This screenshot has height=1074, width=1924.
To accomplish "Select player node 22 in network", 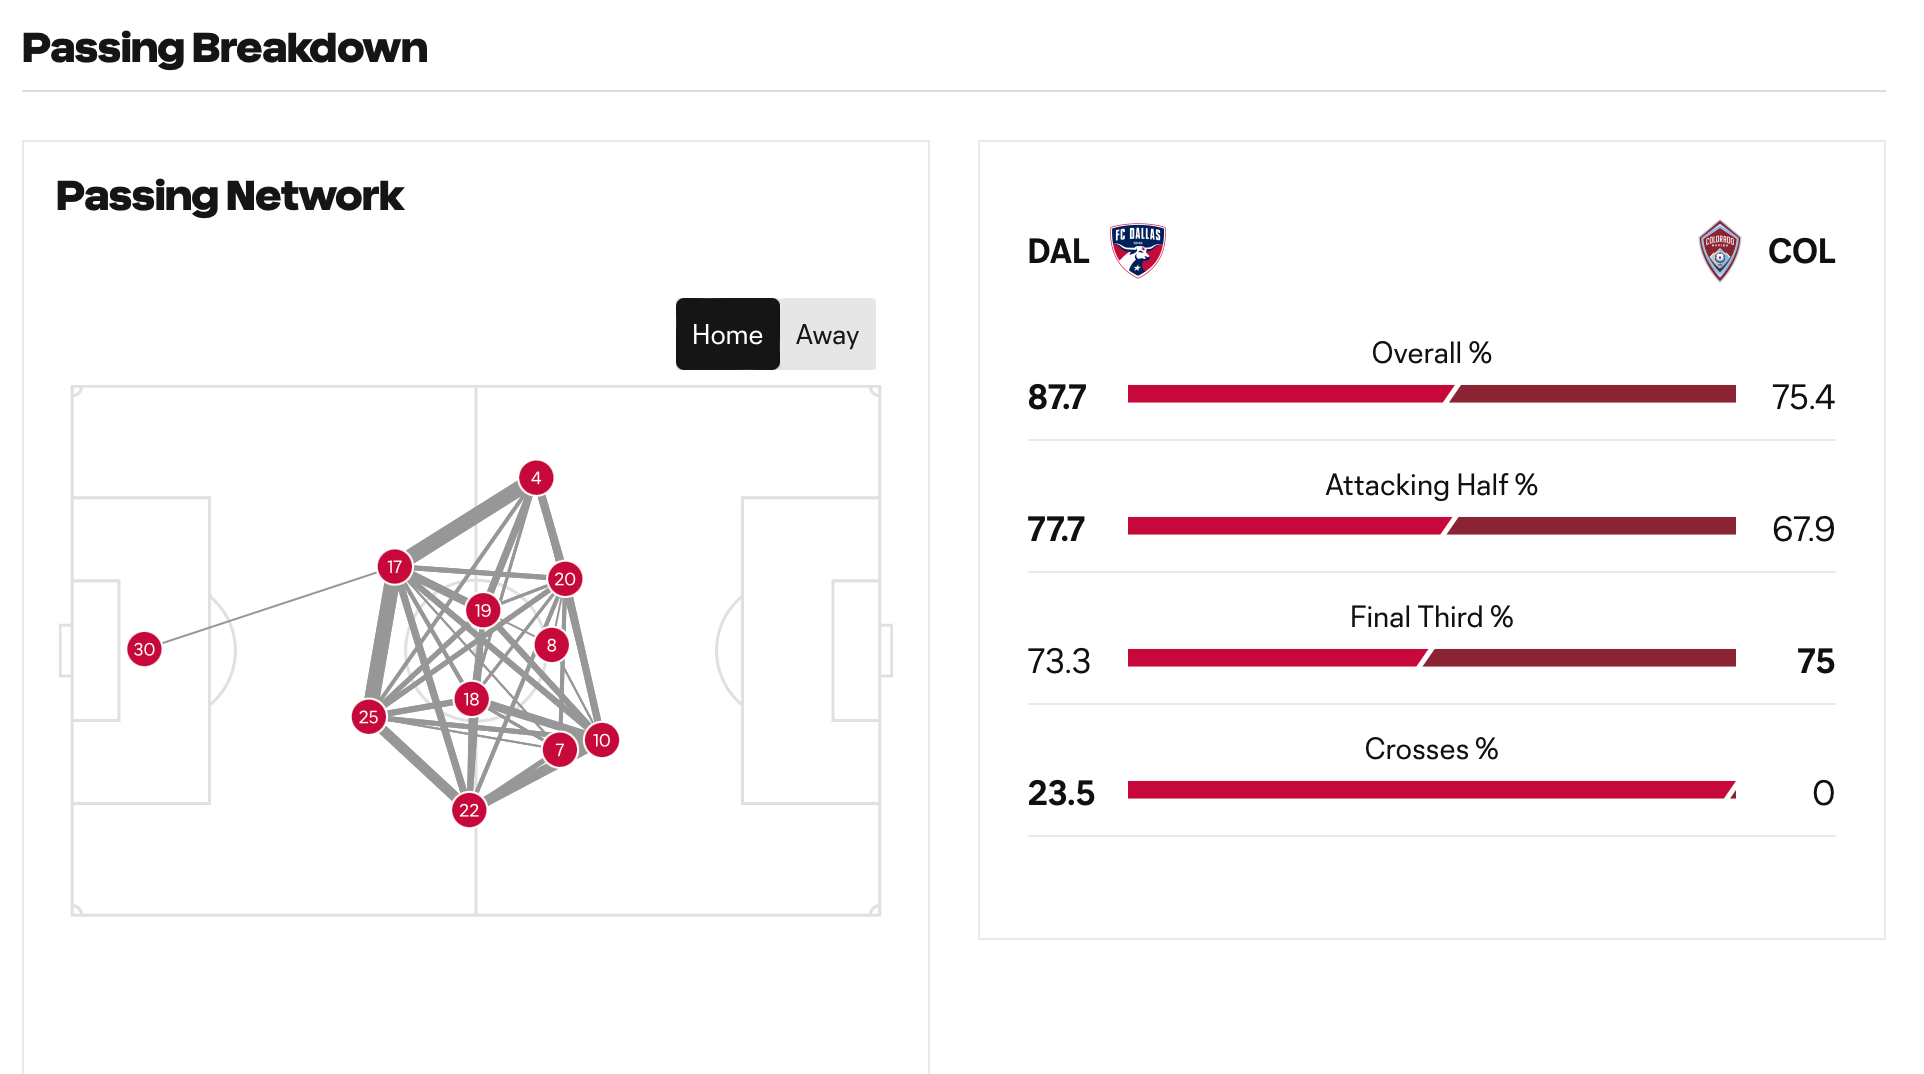I will [469, 810].
